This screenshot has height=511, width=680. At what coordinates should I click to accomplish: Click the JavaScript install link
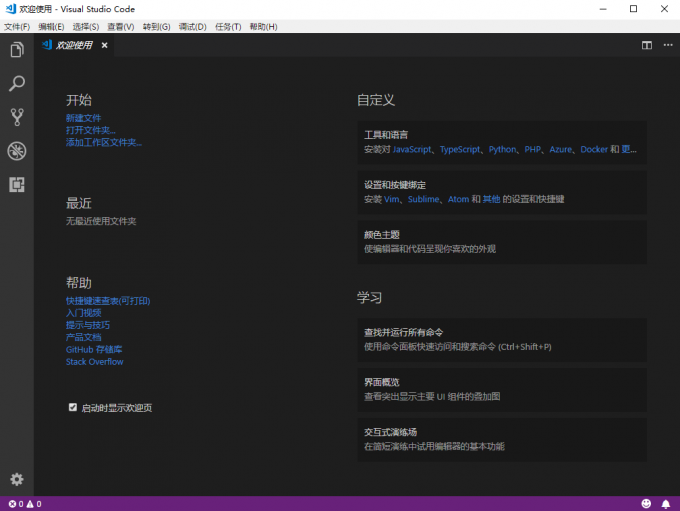[412, 149]
